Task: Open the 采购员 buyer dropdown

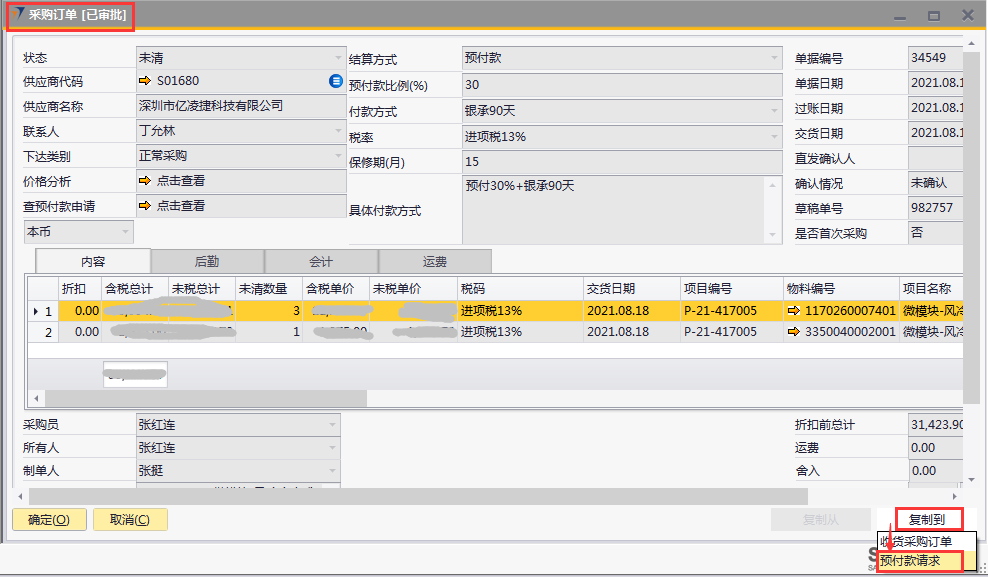Action: pyautogui.click(x=332, y=425)
